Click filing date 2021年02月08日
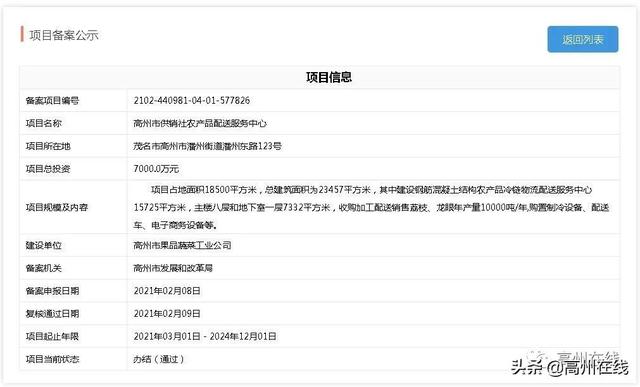This screenshot has height=387, width=640. coord(167,291)
